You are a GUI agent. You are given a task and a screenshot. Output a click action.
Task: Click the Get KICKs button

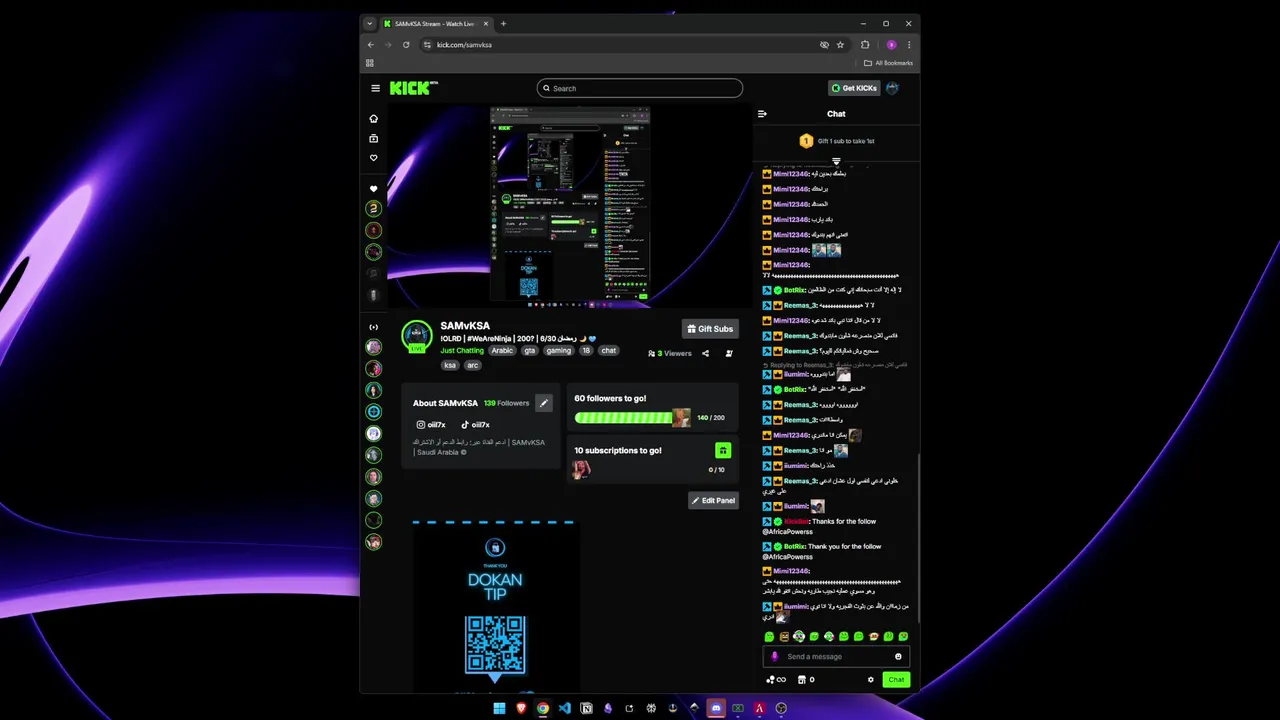point(854,88)
